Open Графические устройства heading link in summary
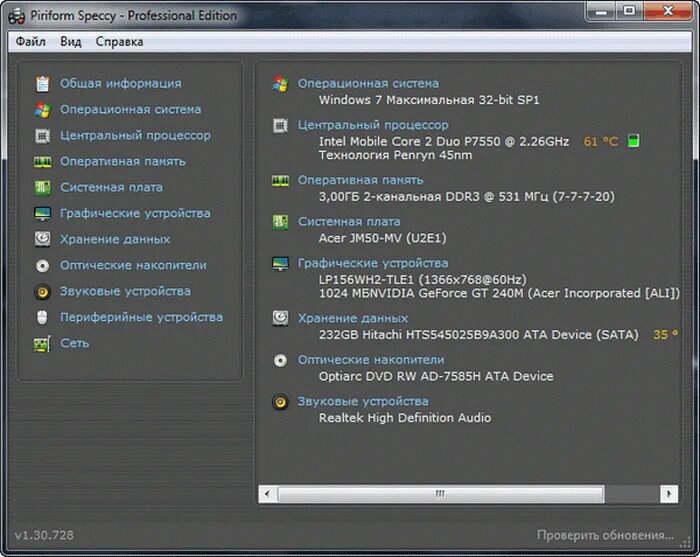Viewport: 700px width, 557px height. click(x=373, y=263)
